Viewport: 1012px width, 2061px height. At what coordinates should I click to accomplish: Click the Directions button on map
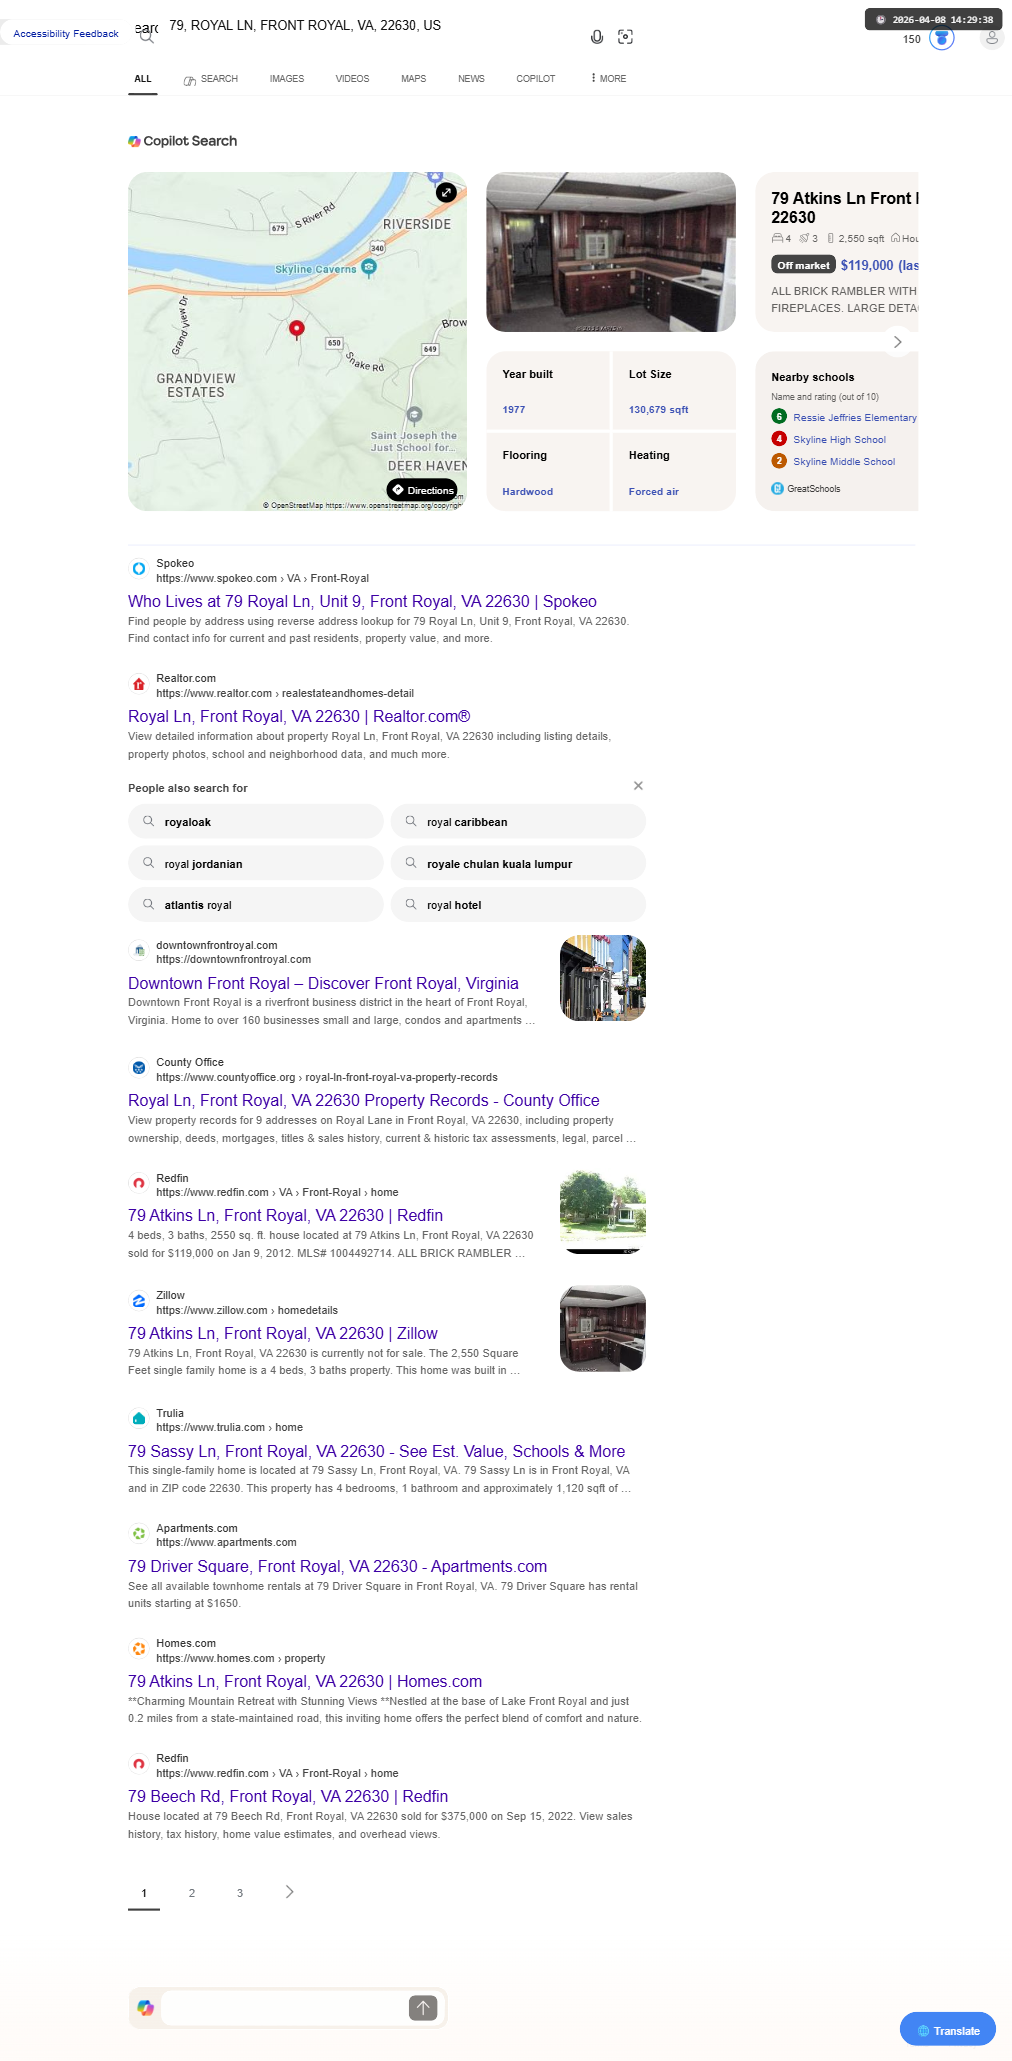tap(422, 490)
